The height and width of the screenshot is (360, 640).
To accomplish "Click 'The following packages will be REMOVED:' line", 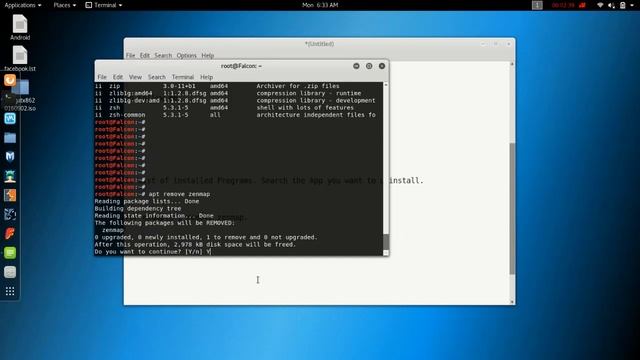I will [164, 223].
